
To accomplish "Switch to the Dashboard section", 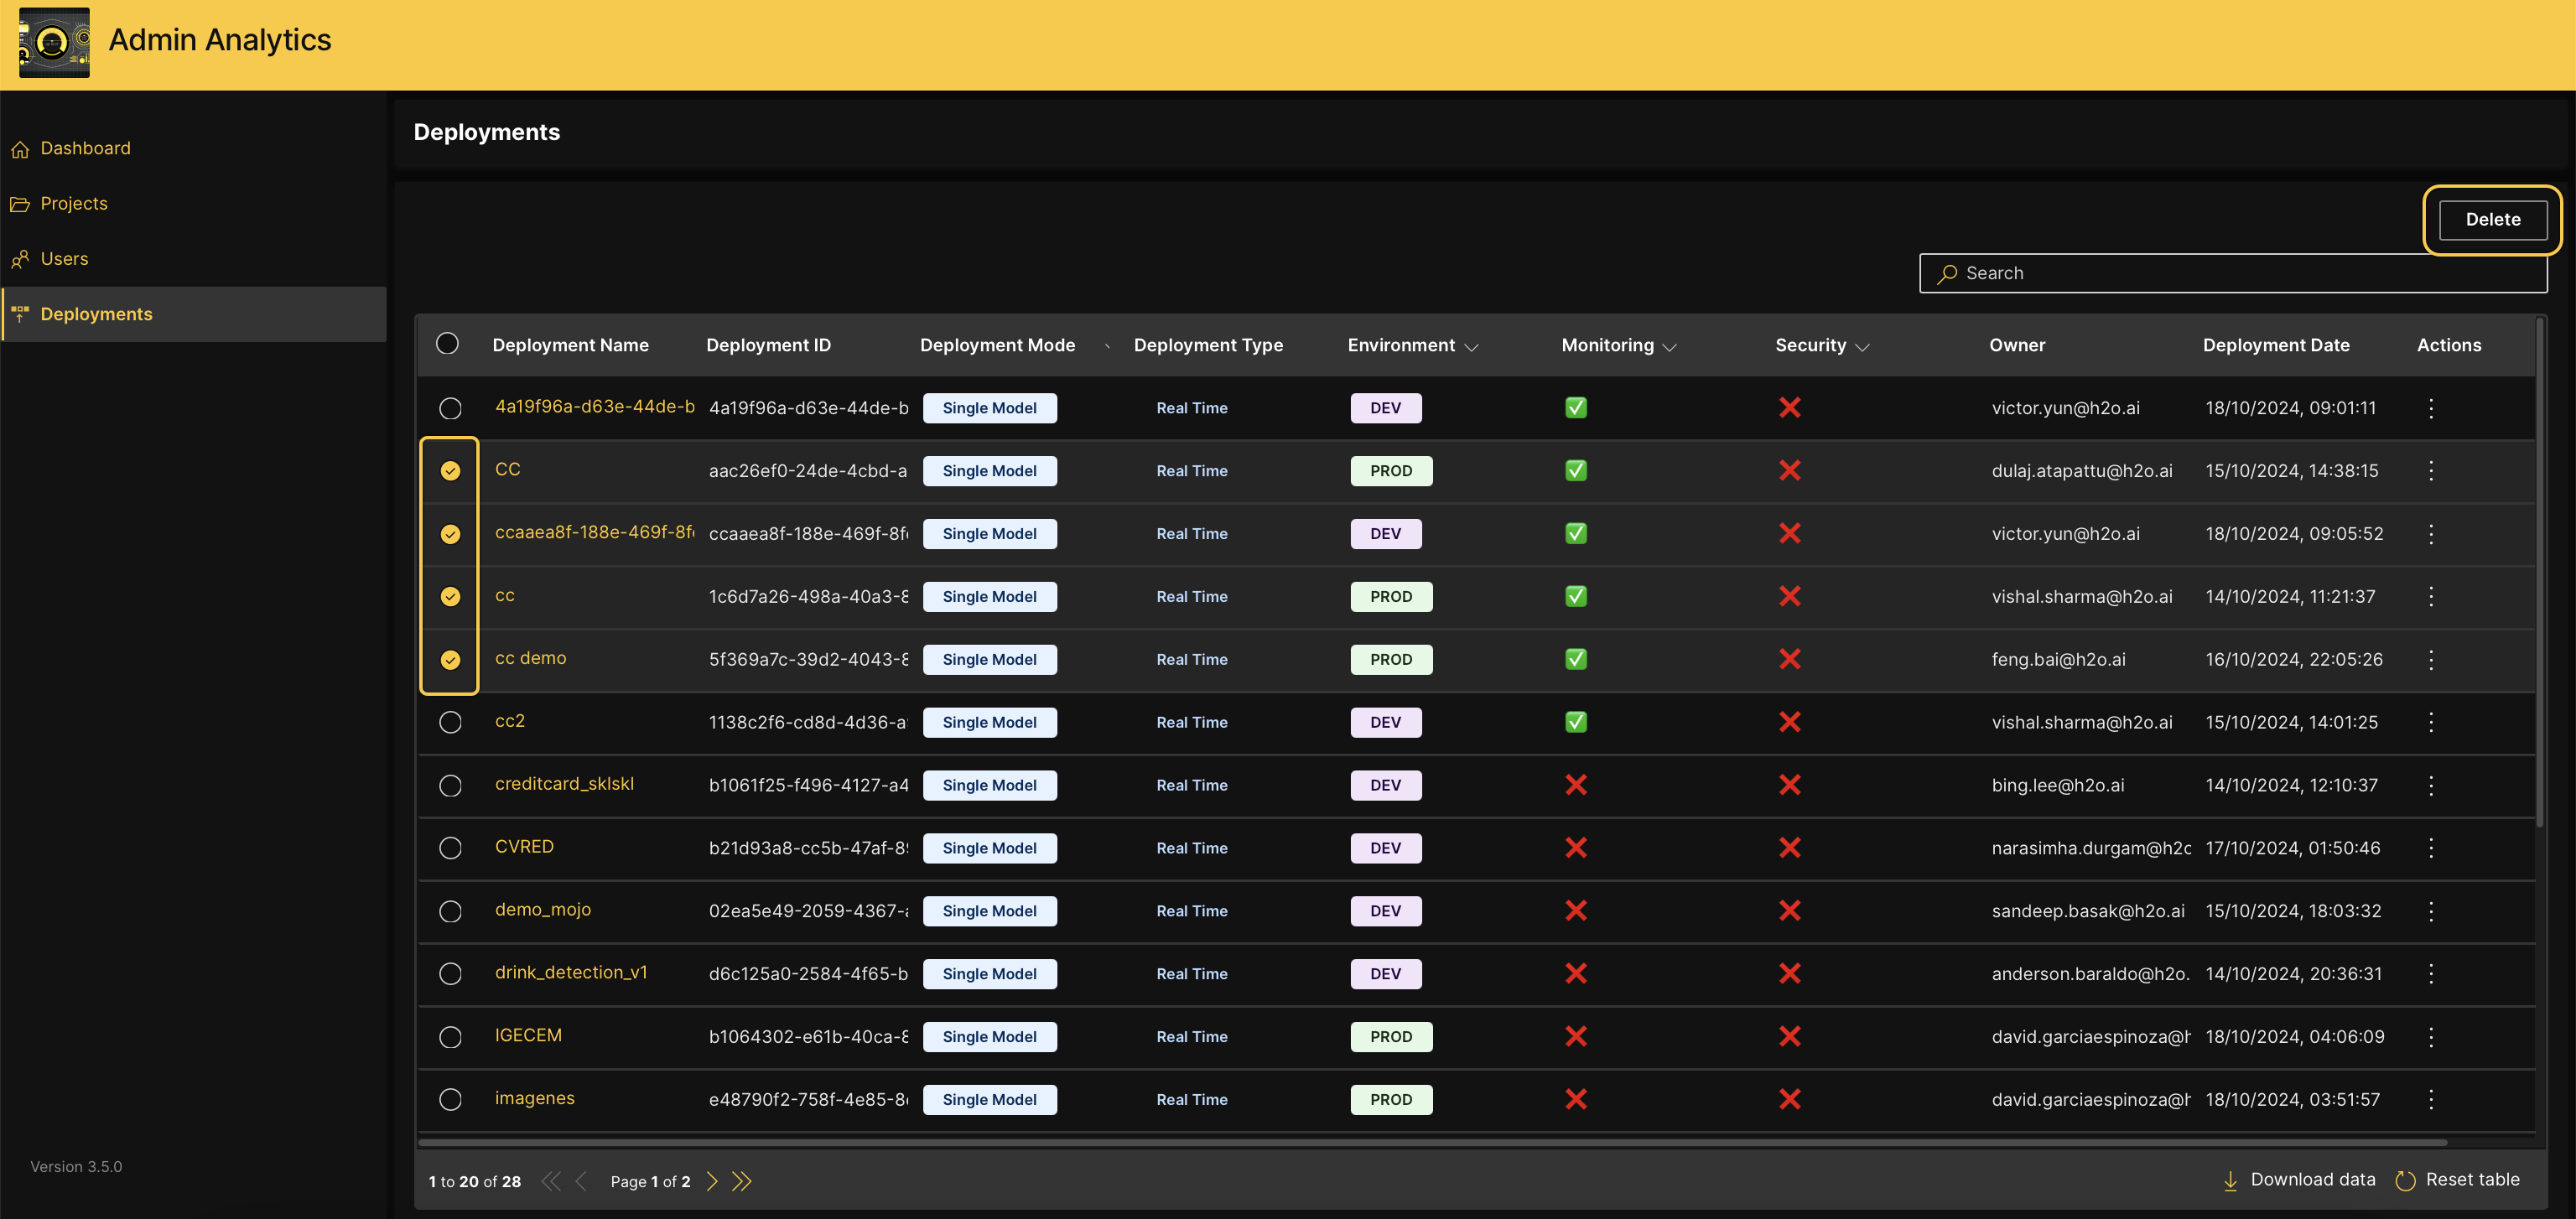I will (86, 148).
